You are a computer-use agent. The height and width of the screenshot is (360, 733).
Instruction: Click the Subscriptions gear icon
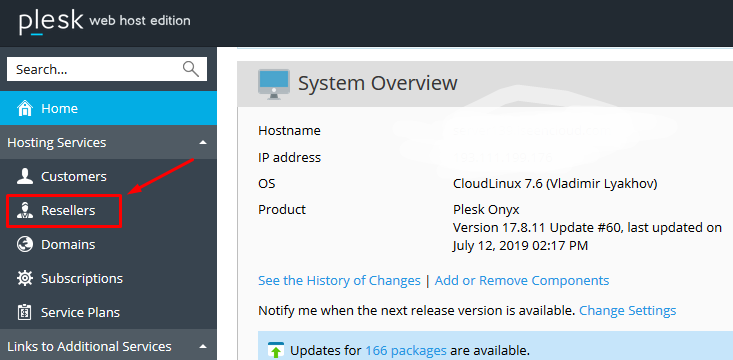click(x=24, y=278)
